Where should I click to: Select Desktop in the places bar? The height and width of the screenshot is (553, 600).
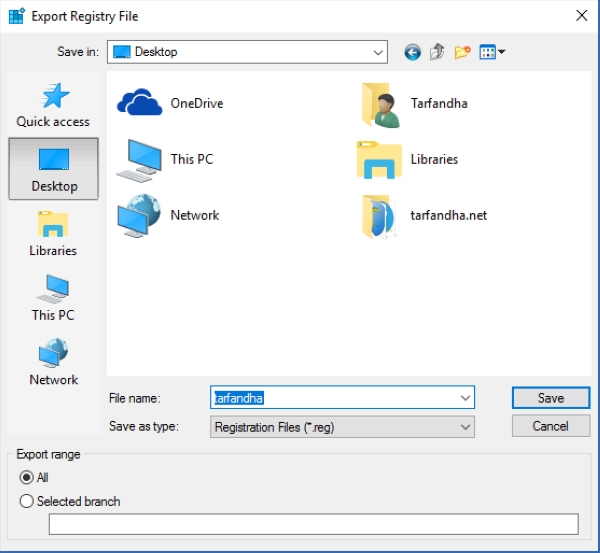(54, 169)
